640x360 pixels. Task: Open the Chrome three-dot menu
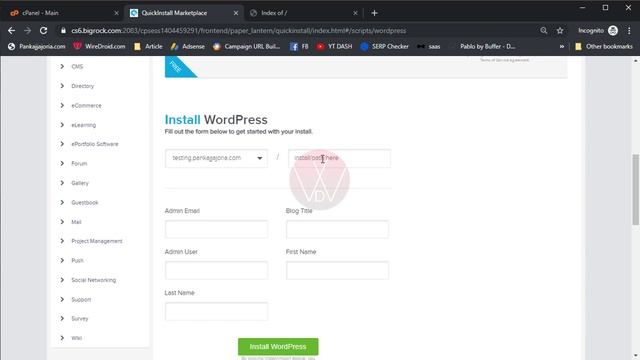629,31
